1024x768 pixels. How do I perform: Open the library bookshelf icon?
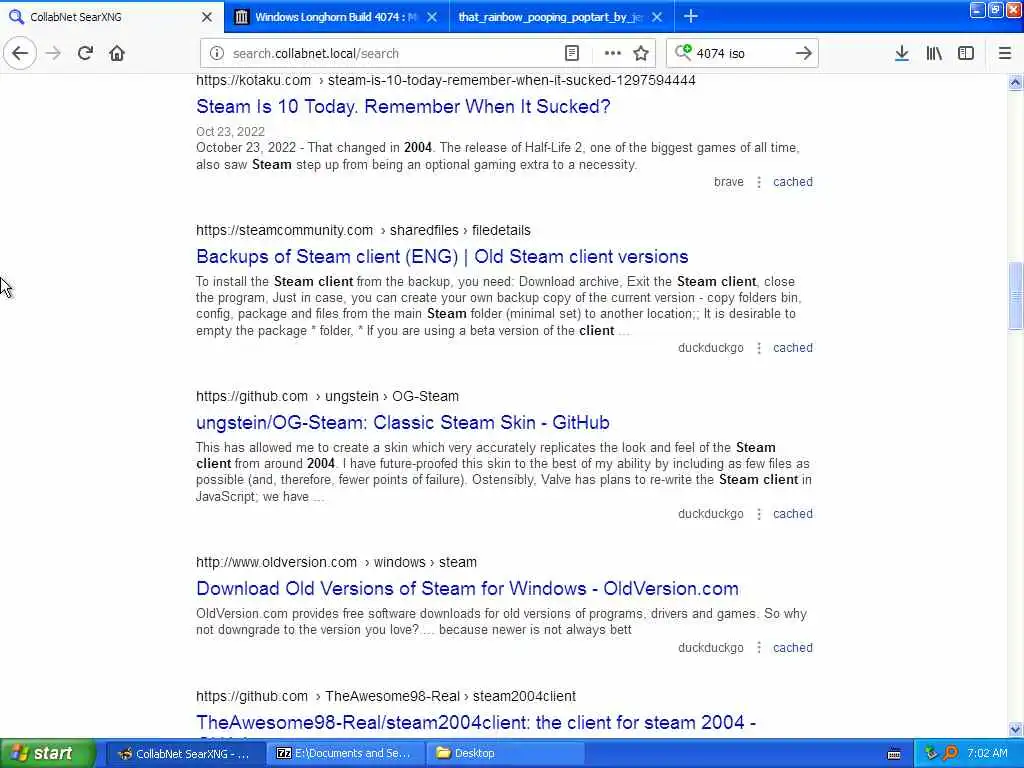934,54
